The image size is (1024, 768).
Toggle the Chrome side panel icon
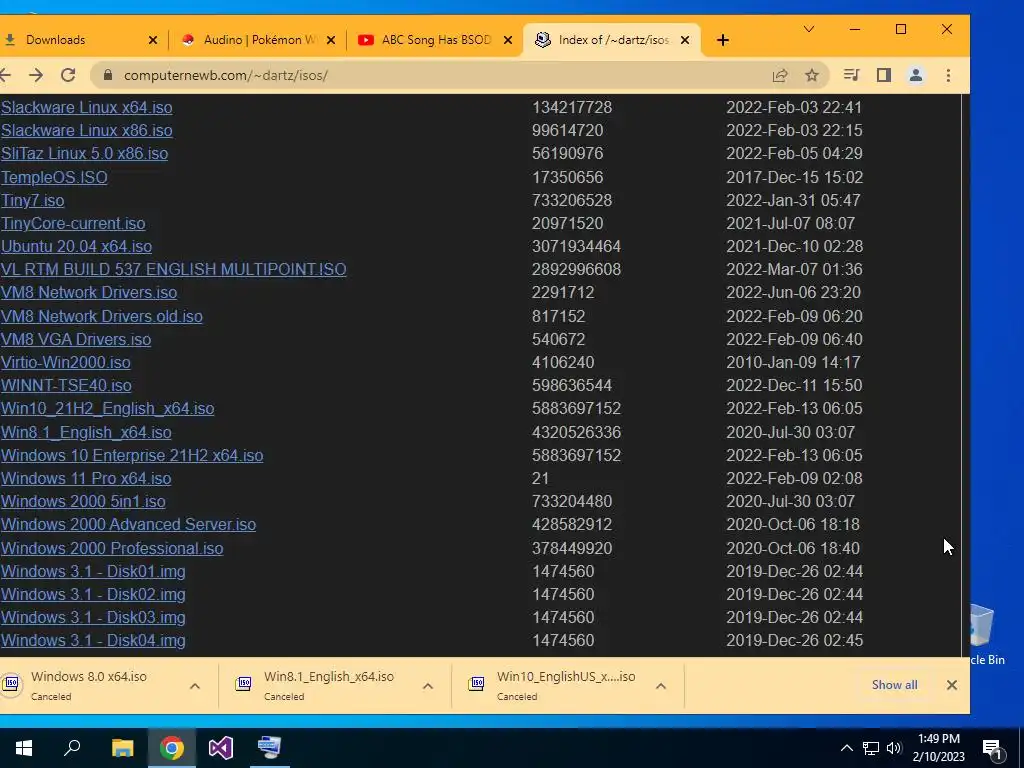click(884, 75)
